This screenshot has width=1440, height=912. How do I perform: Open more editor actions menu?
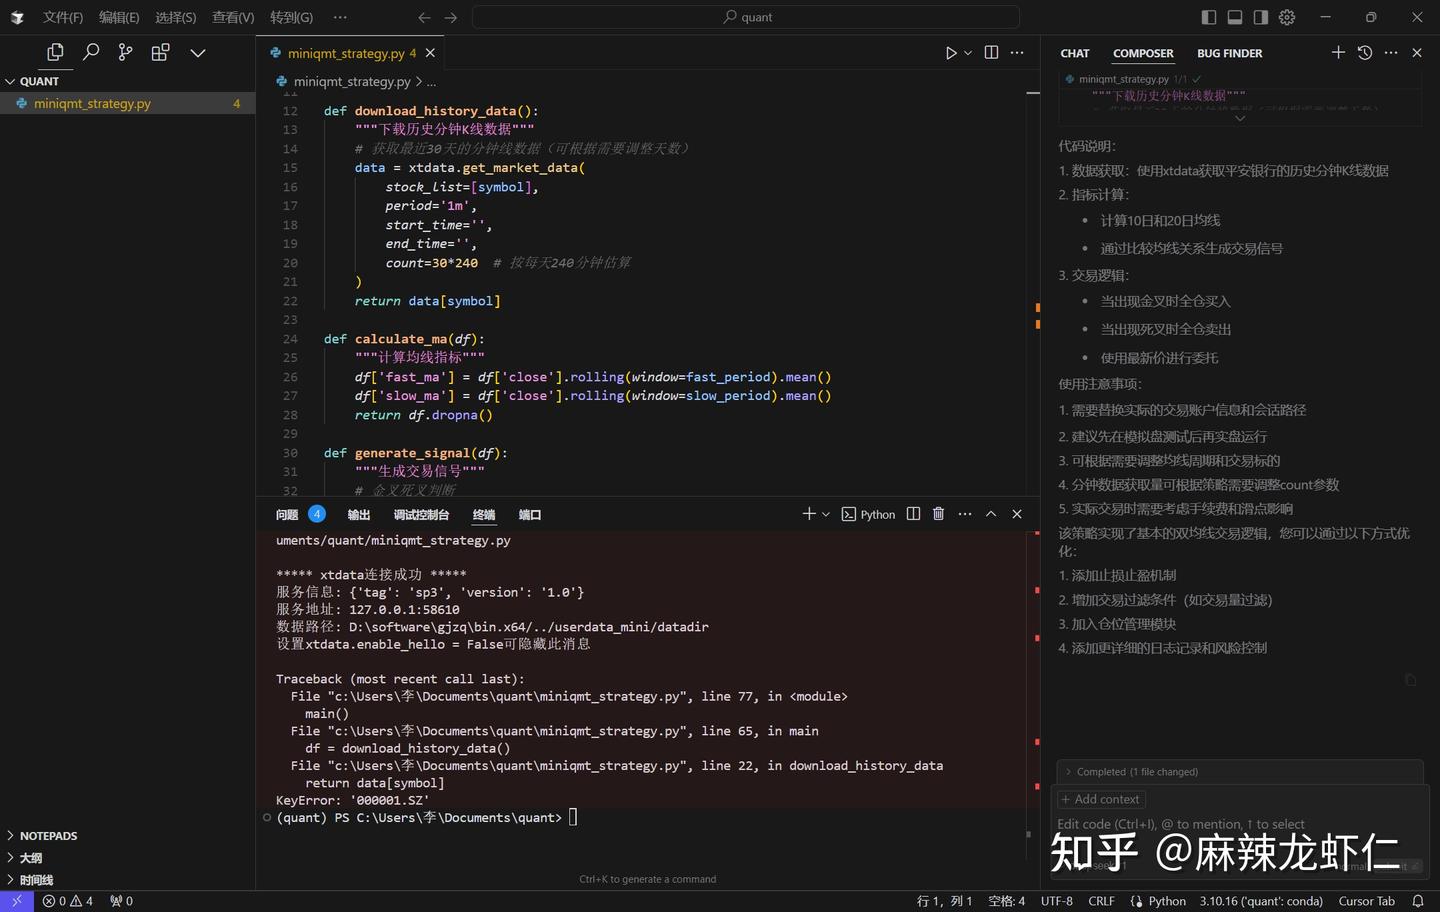[1017, 53]
